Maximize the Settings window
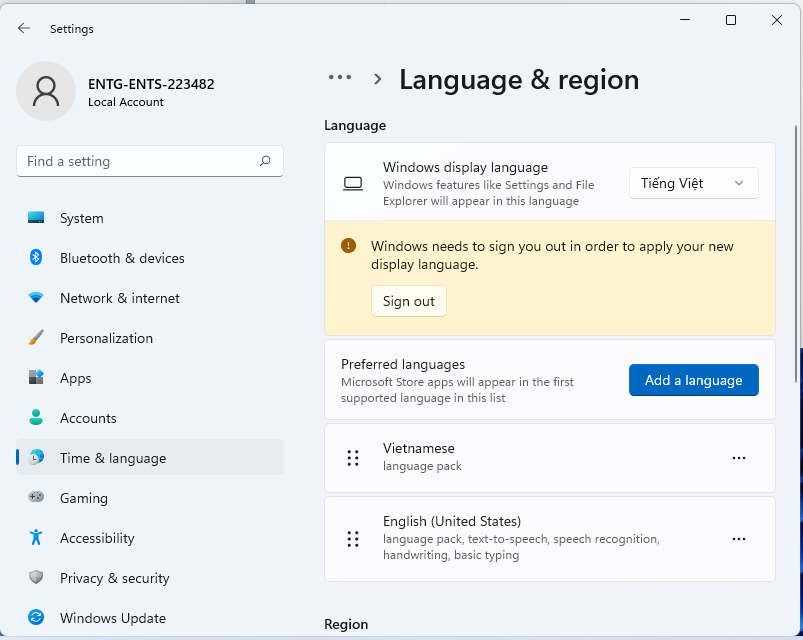The height and width of the screenshot is (640, 803). (731, 20)
